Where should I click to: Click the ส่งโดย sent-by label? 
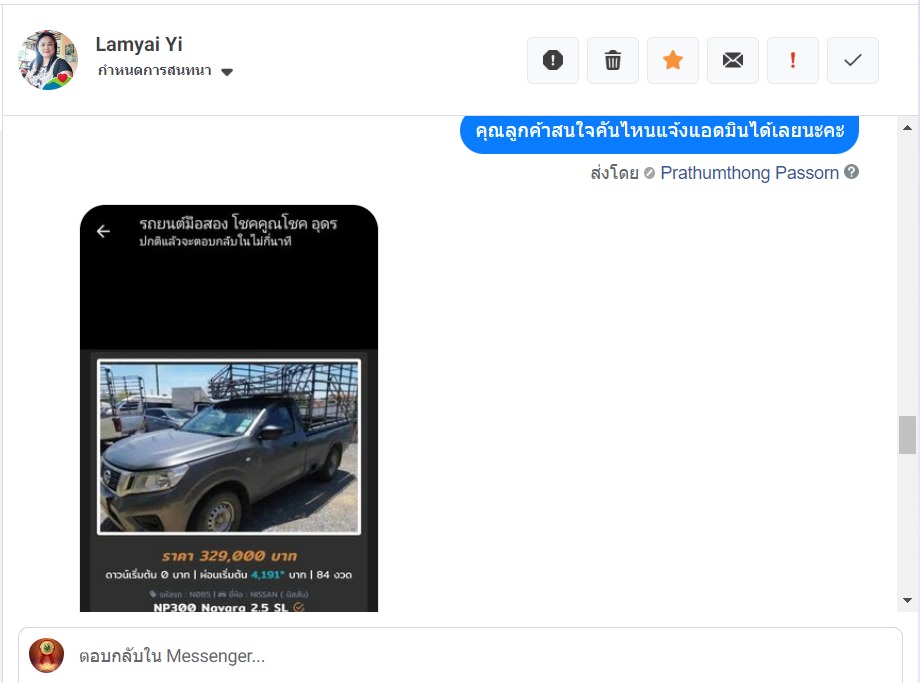(x=614, y=173)
